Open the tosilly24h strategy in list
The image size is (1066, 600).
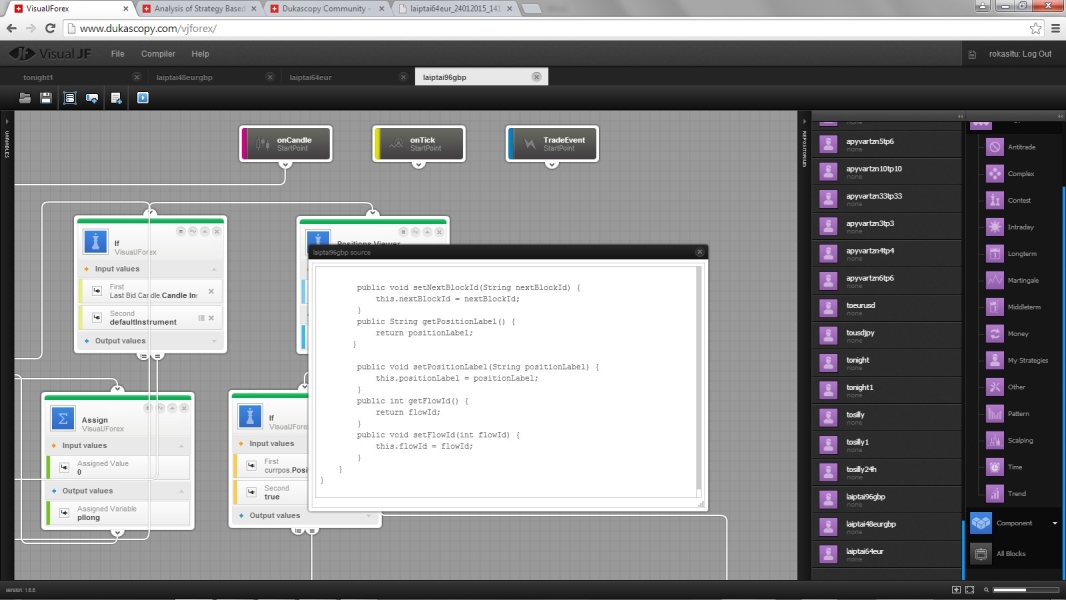tap(887, 472)
